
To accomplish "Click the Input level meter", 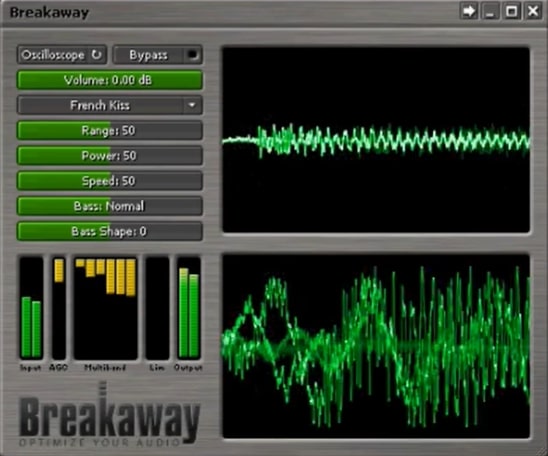I will (31, 308).
